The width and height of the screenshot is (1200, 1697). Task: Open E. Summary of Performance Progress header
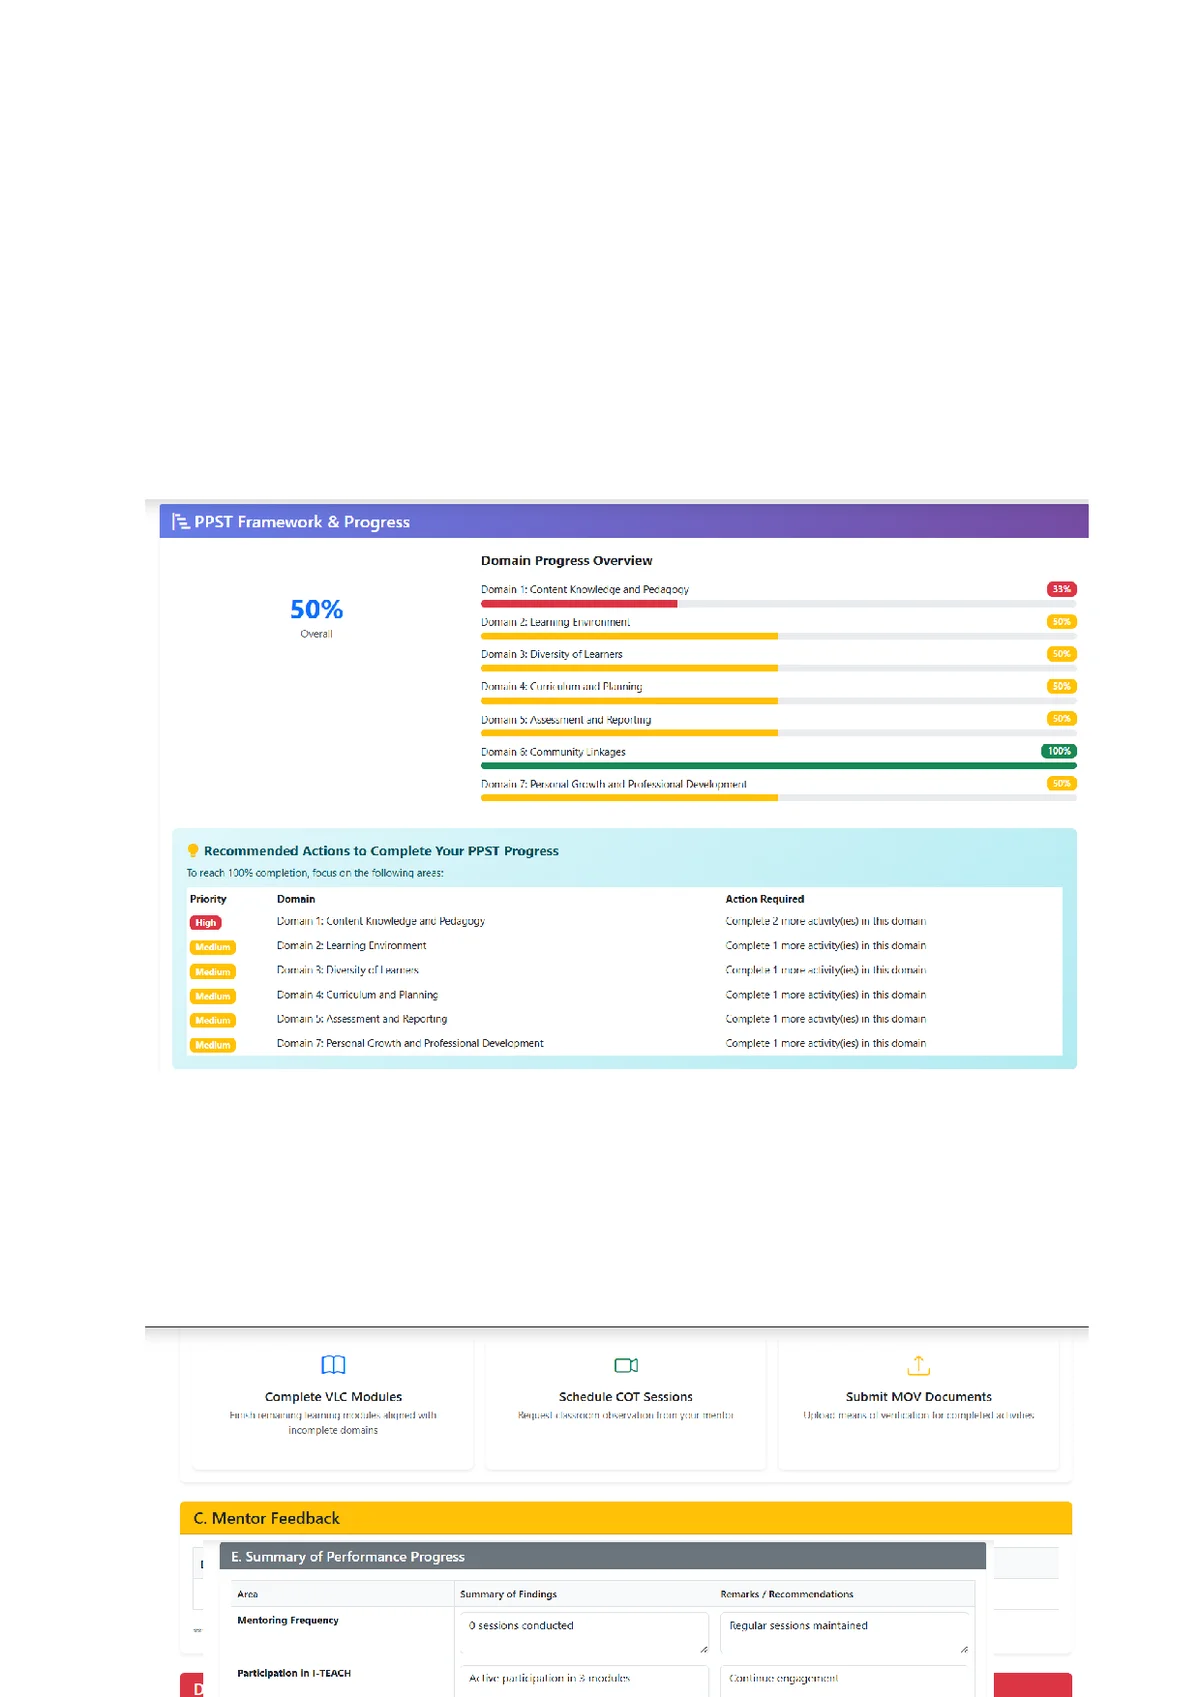point(602,1557)
